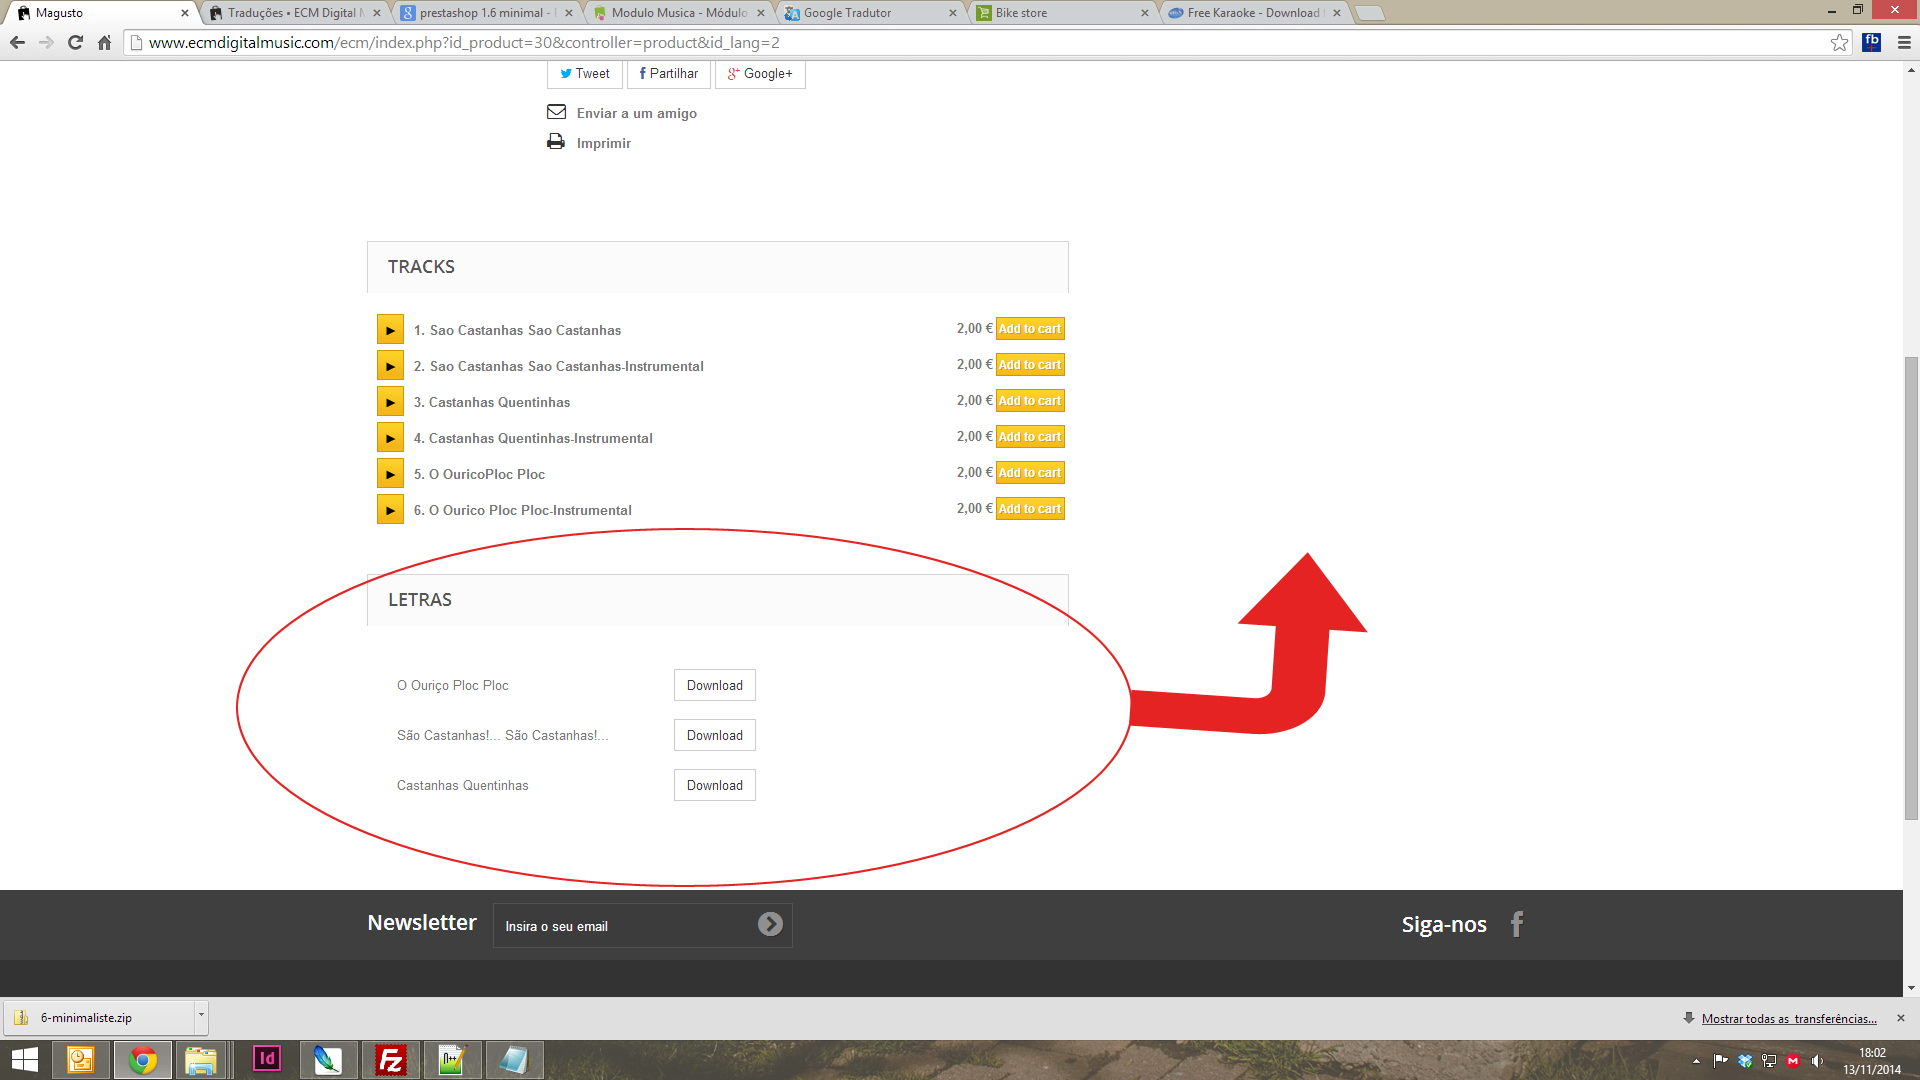Click the page vertical scrollbar thumb
1920x1080 pixels.
click(x=1911, y=588)
